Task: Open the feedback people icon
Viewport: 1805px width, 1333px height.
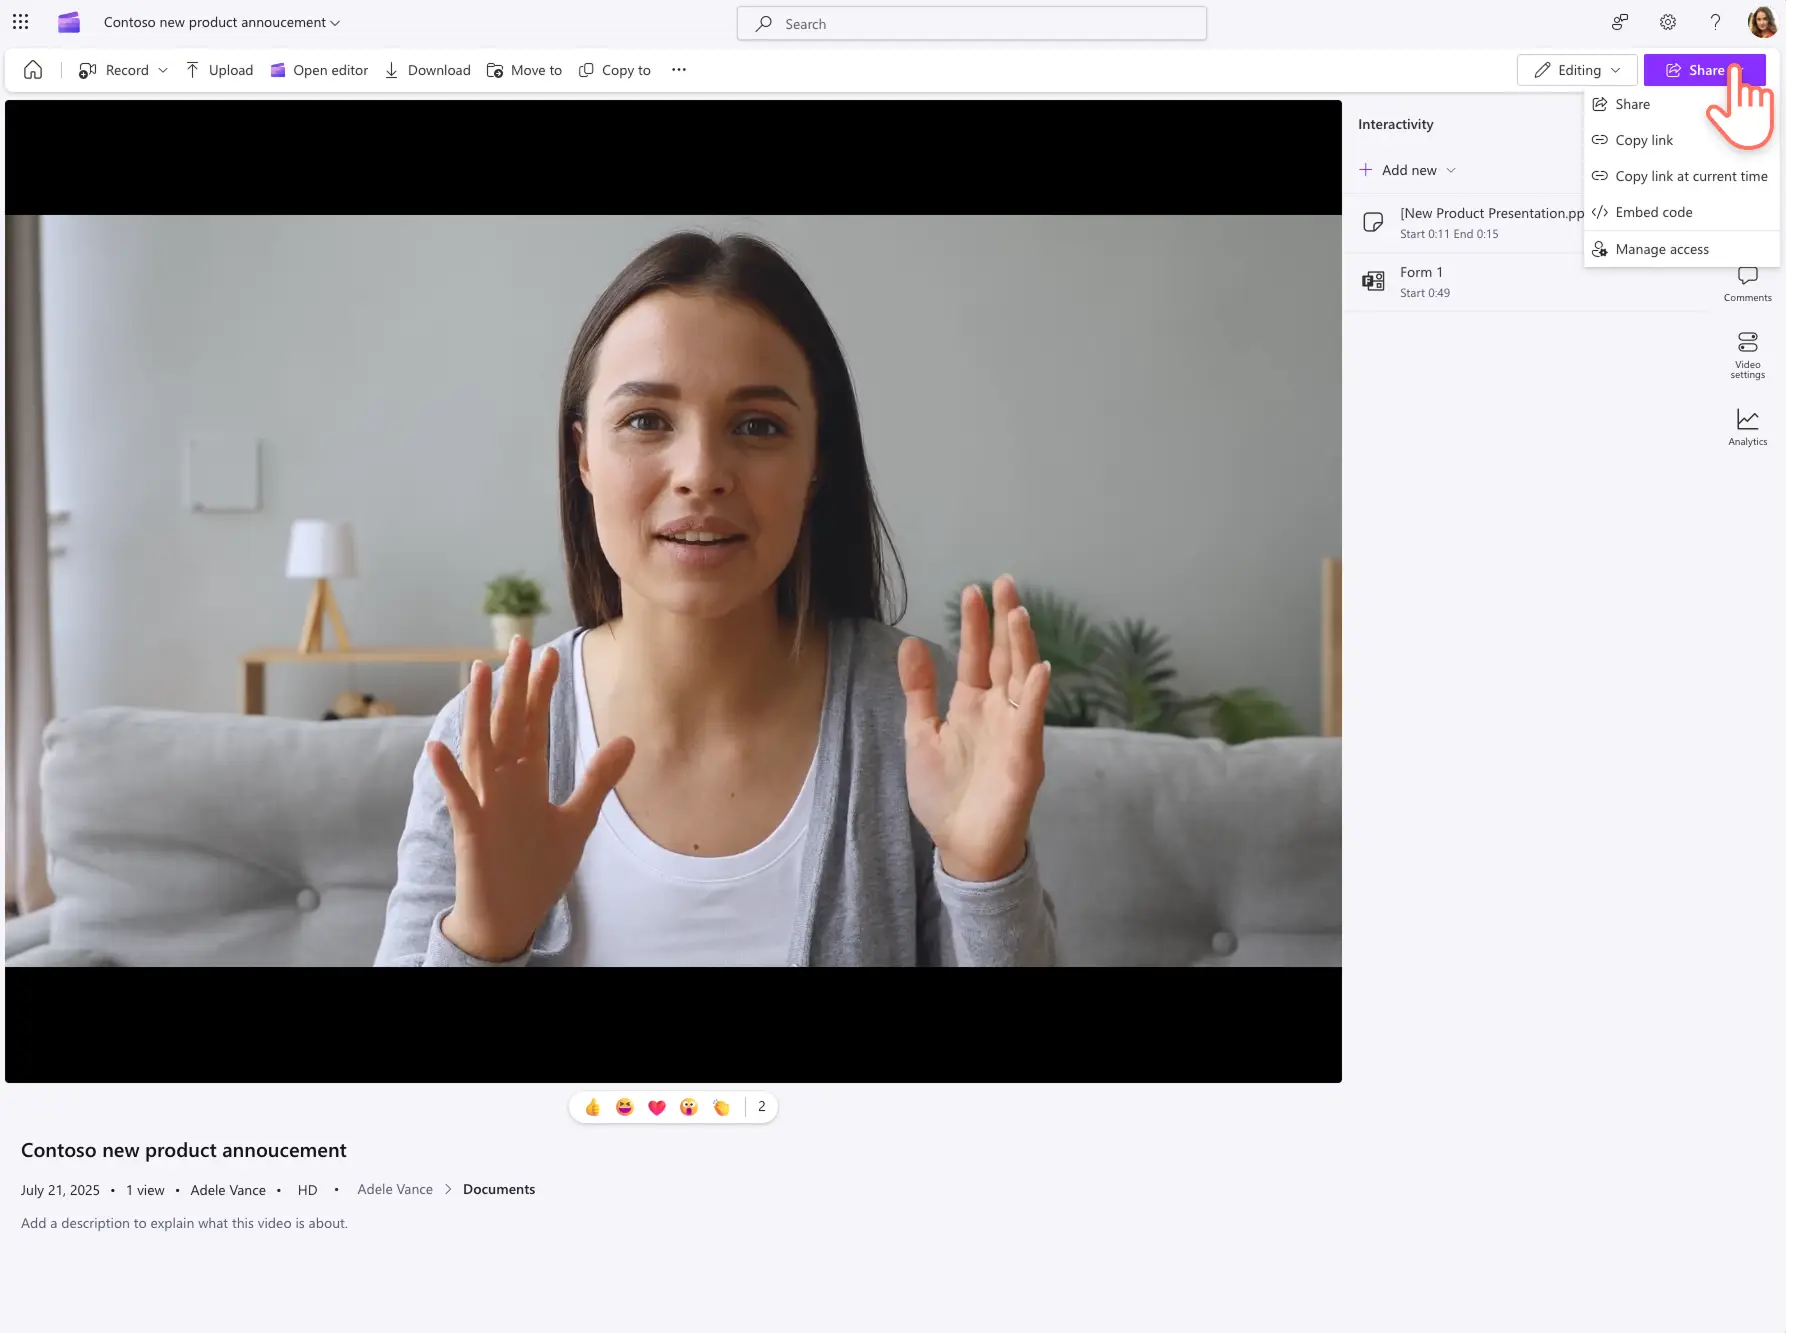Action: tap(1620, 22)
